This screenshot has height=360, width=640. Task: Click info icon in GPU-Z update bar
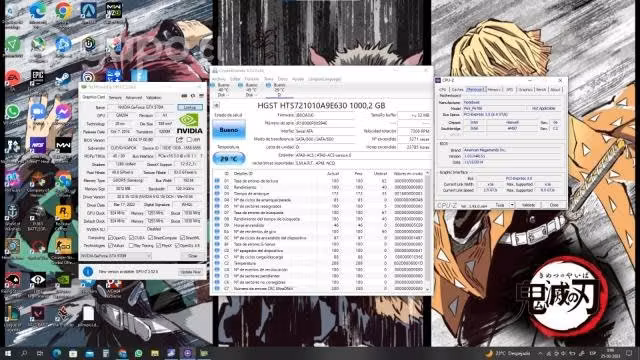pos(88,271)
